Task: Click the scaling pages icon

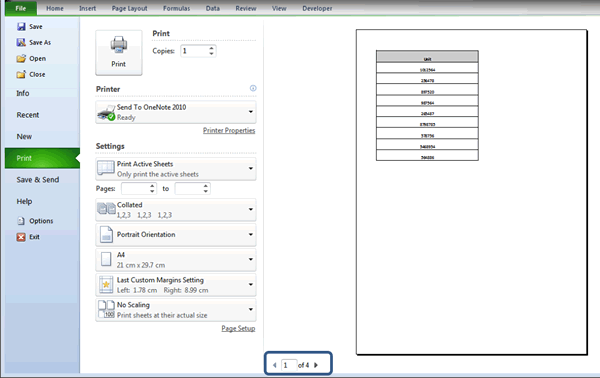Action: click(x=106, y=310)
